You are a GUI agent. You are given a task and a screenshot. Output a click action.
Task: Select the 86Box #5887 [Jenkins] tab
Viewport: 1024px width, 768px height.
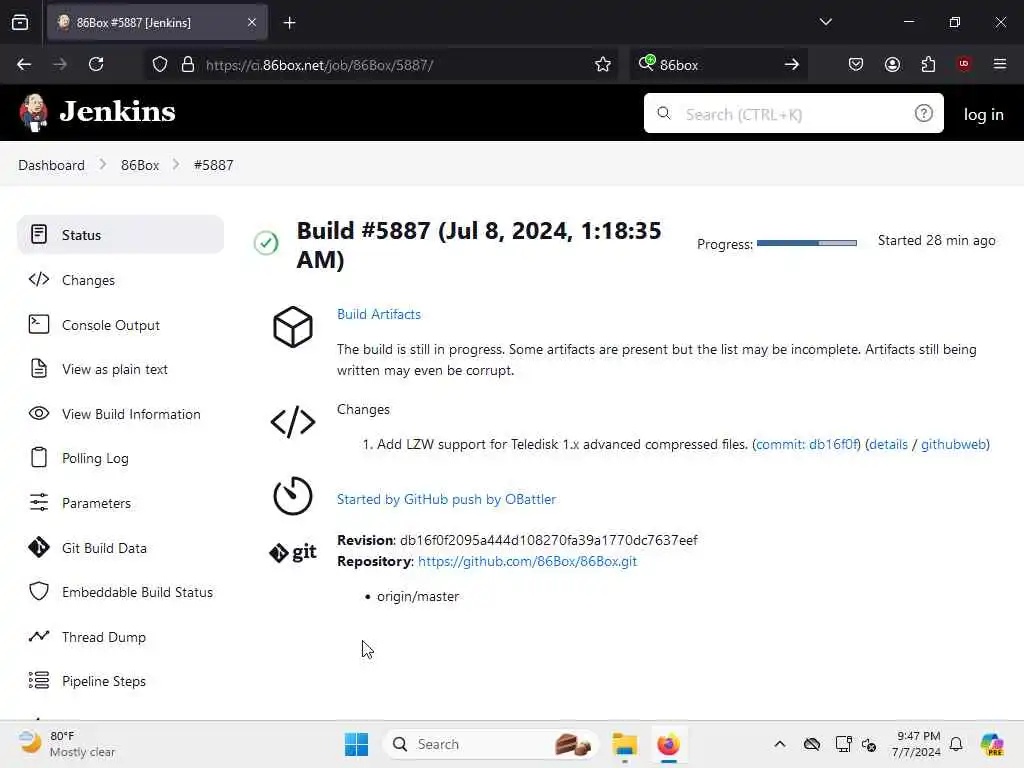tap(157, 22)
